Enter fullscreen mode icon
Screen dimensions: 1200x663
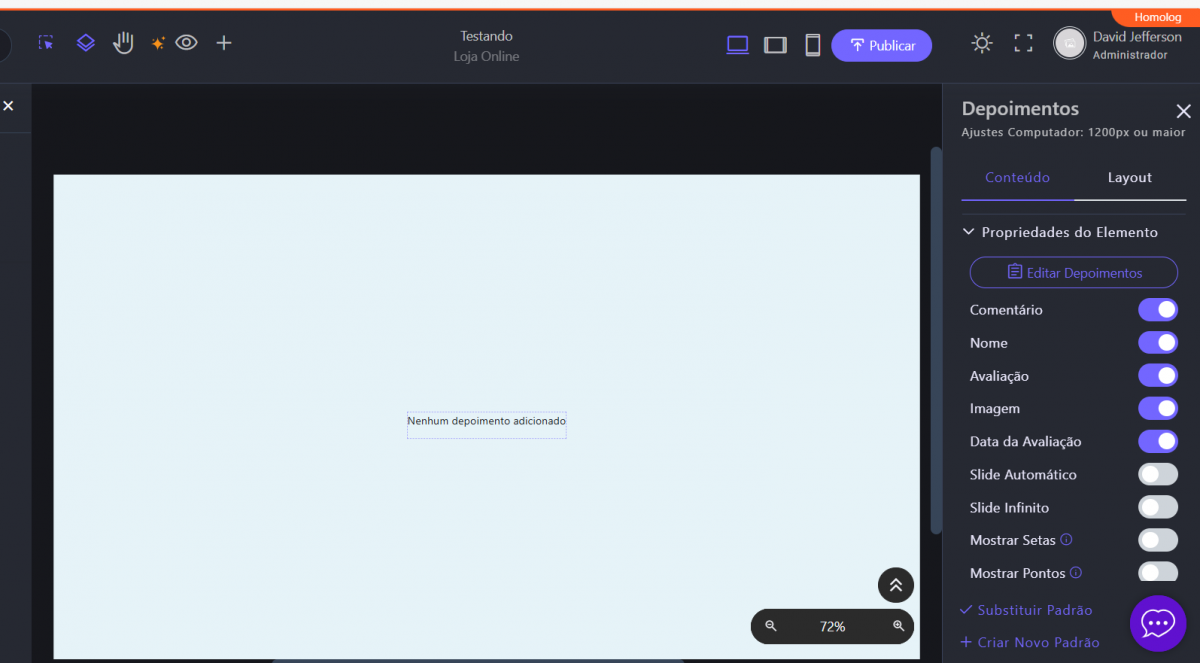[x=1023, y=43]
